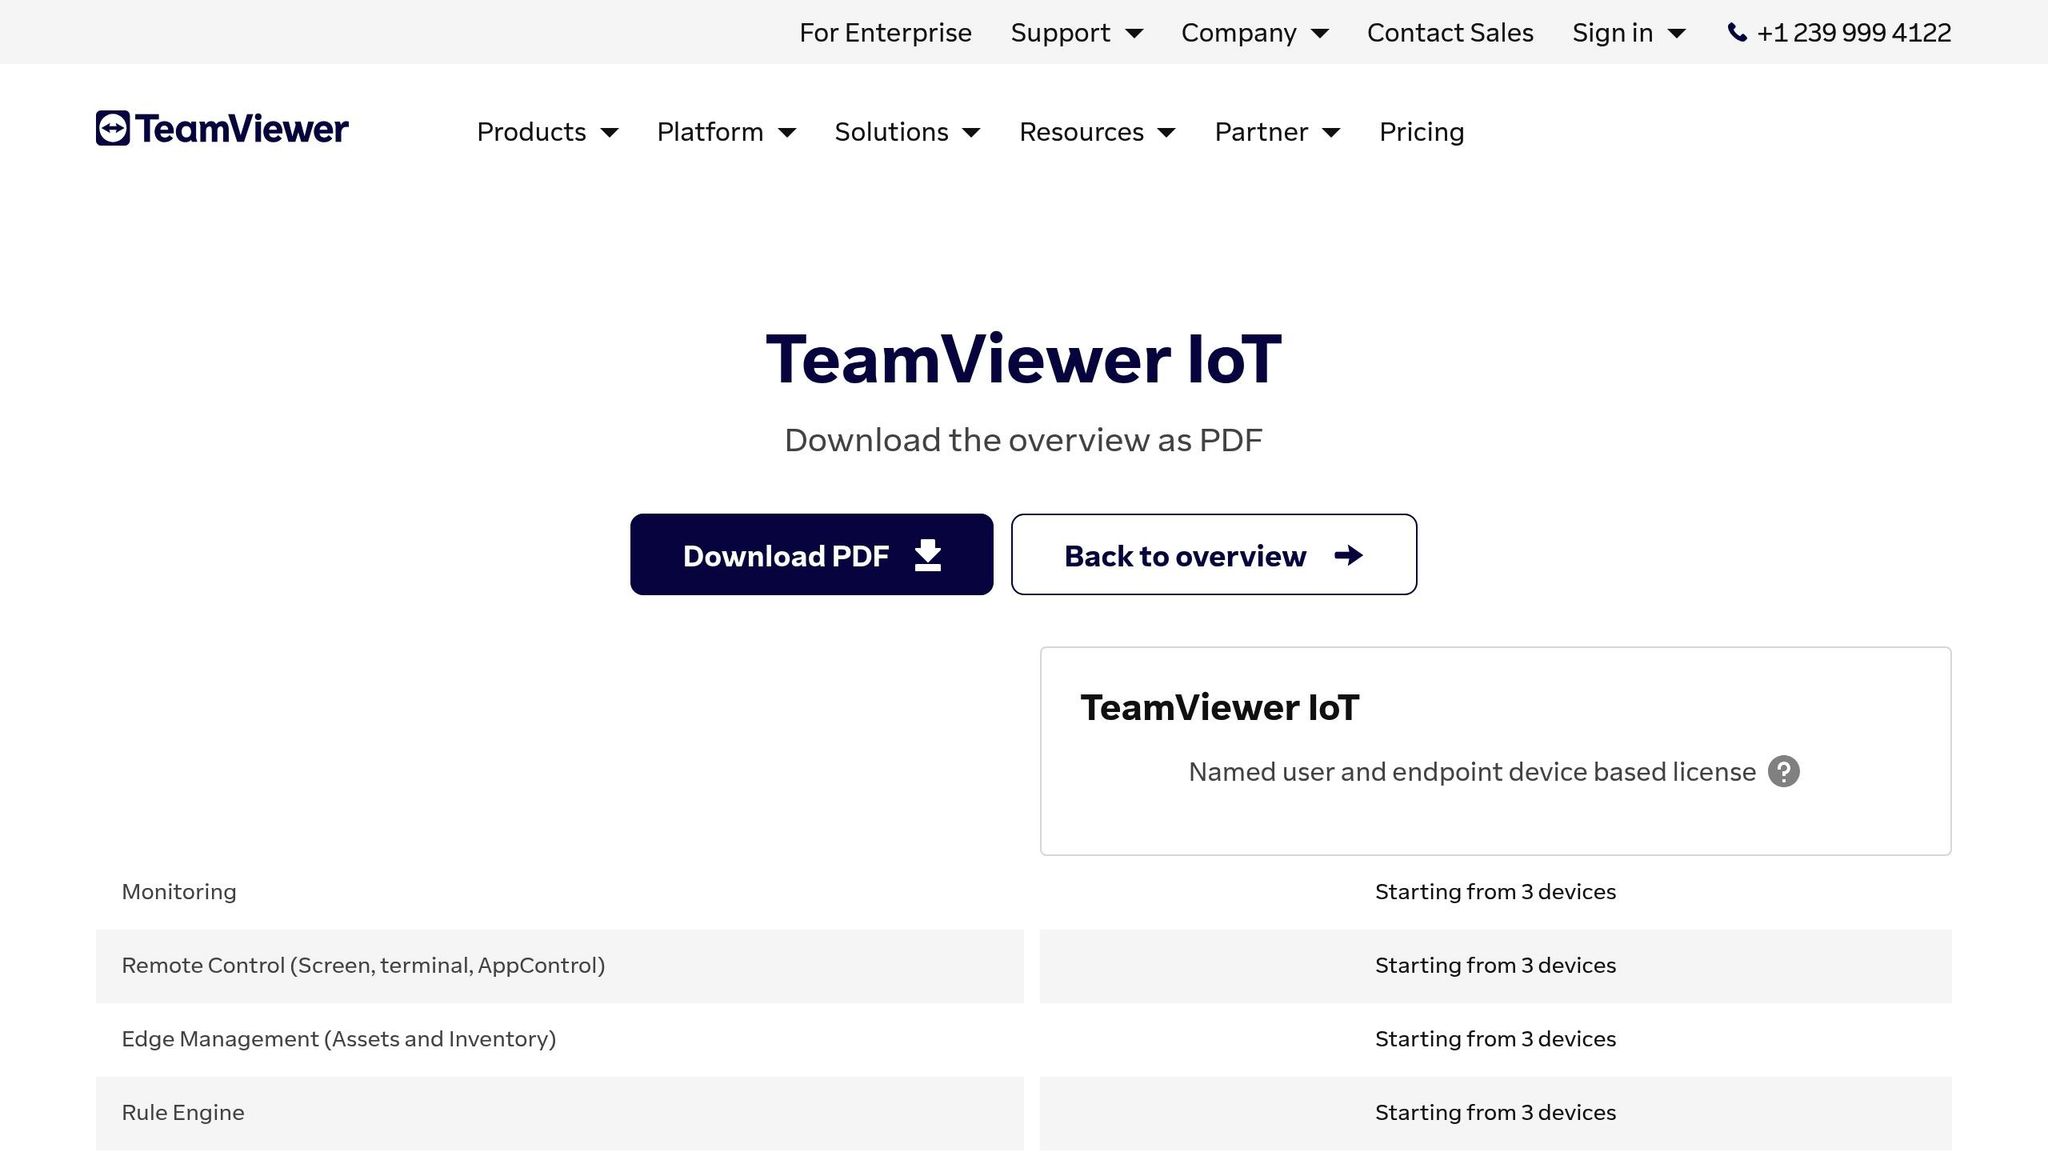Open the Pricing page

click(1421, 132)
